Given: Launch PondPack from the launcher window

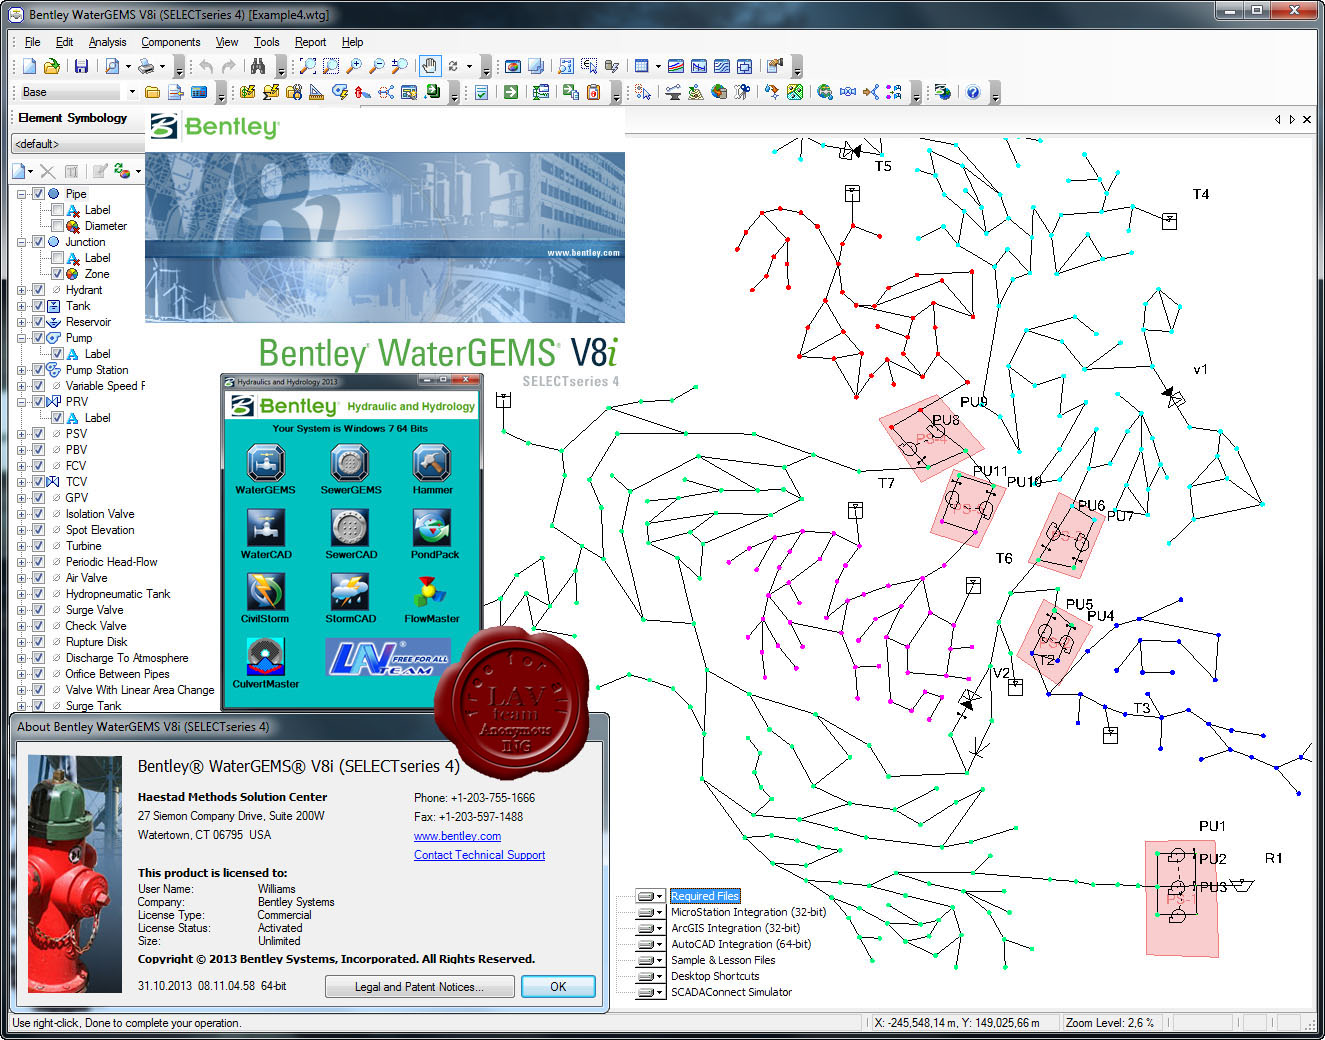Looking at the screenshot, I should pos(434,534).
